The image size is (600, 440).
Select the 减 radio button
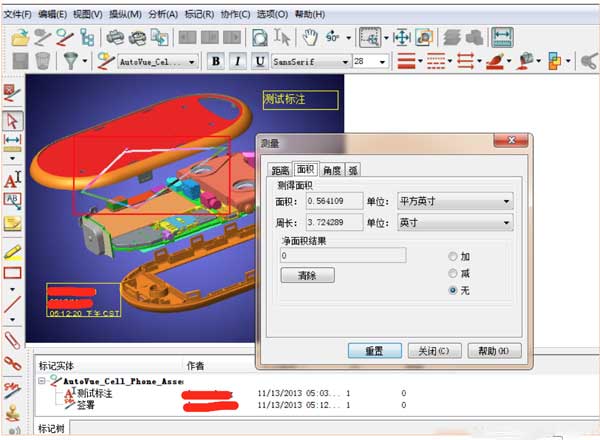click(453, 273)
